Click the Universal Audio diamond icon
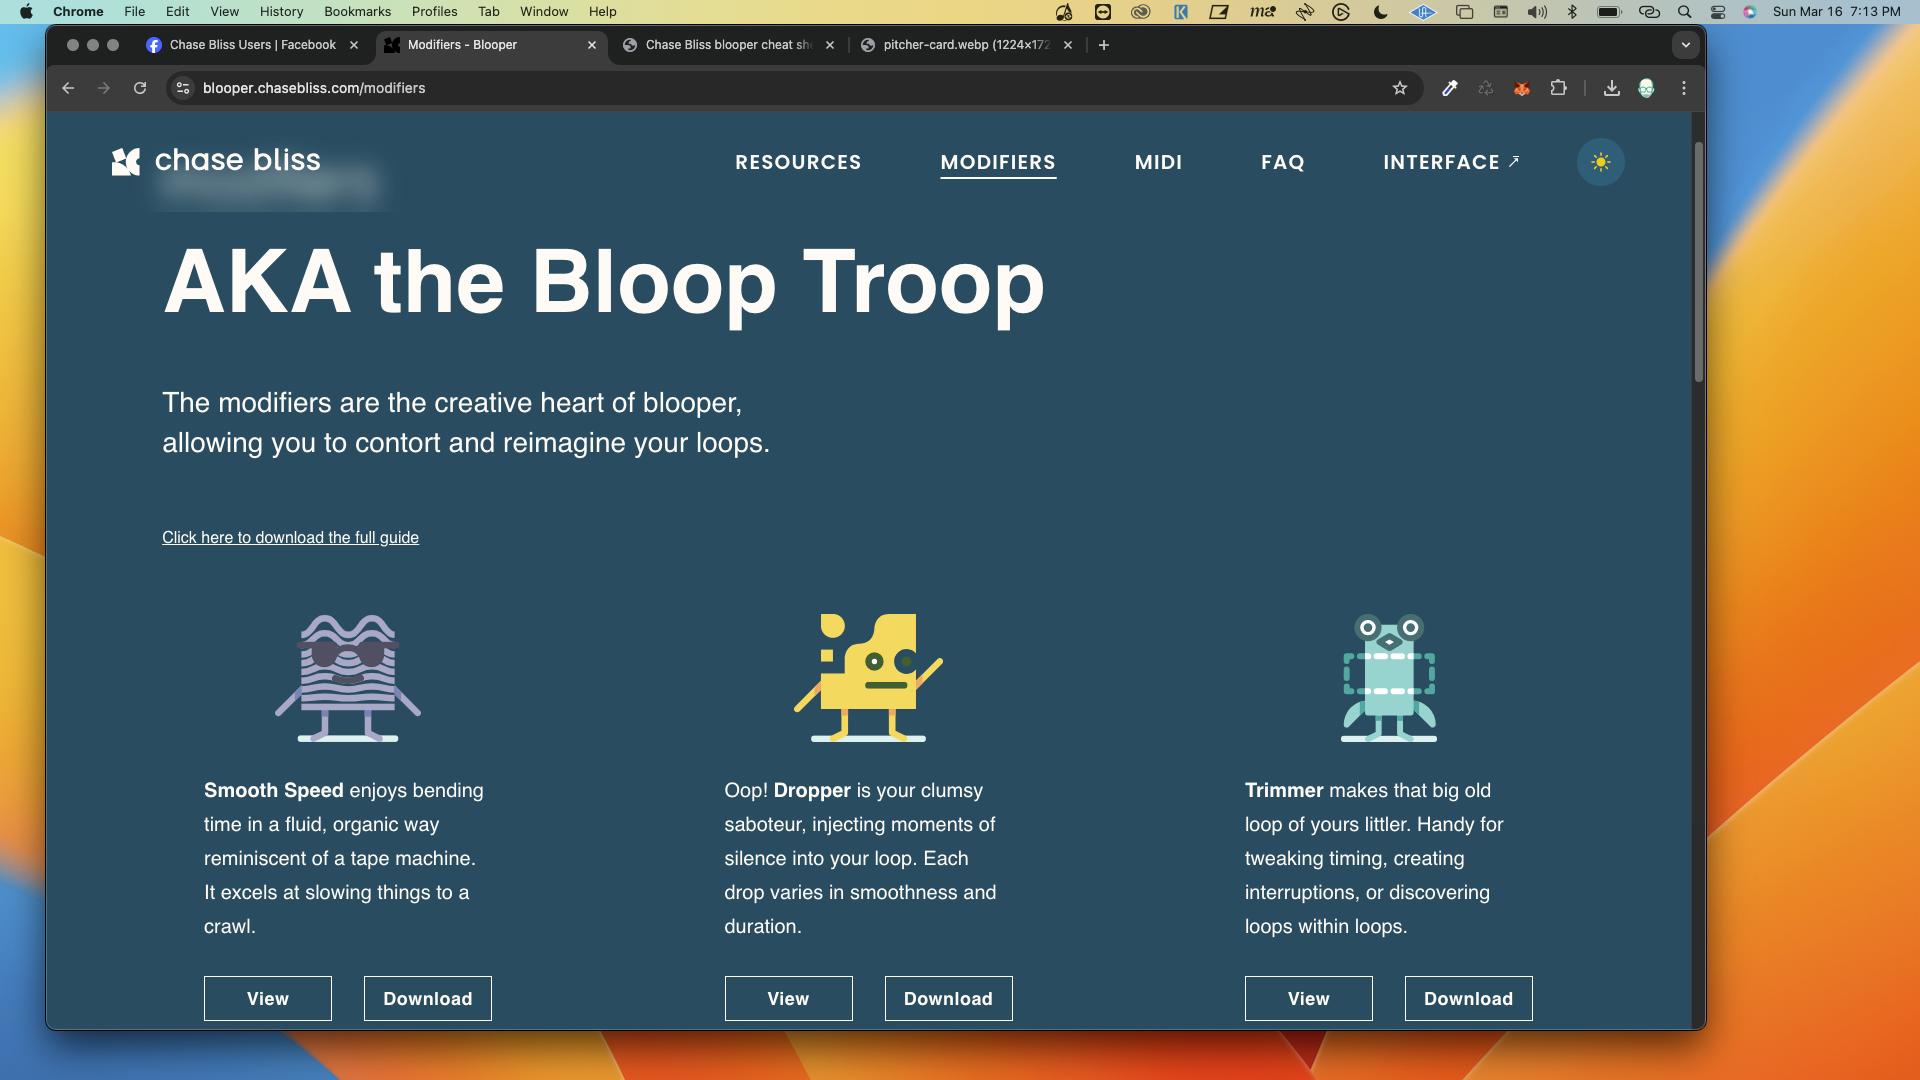This screenshot has height=1080, width=1920. pos(1423,12)
